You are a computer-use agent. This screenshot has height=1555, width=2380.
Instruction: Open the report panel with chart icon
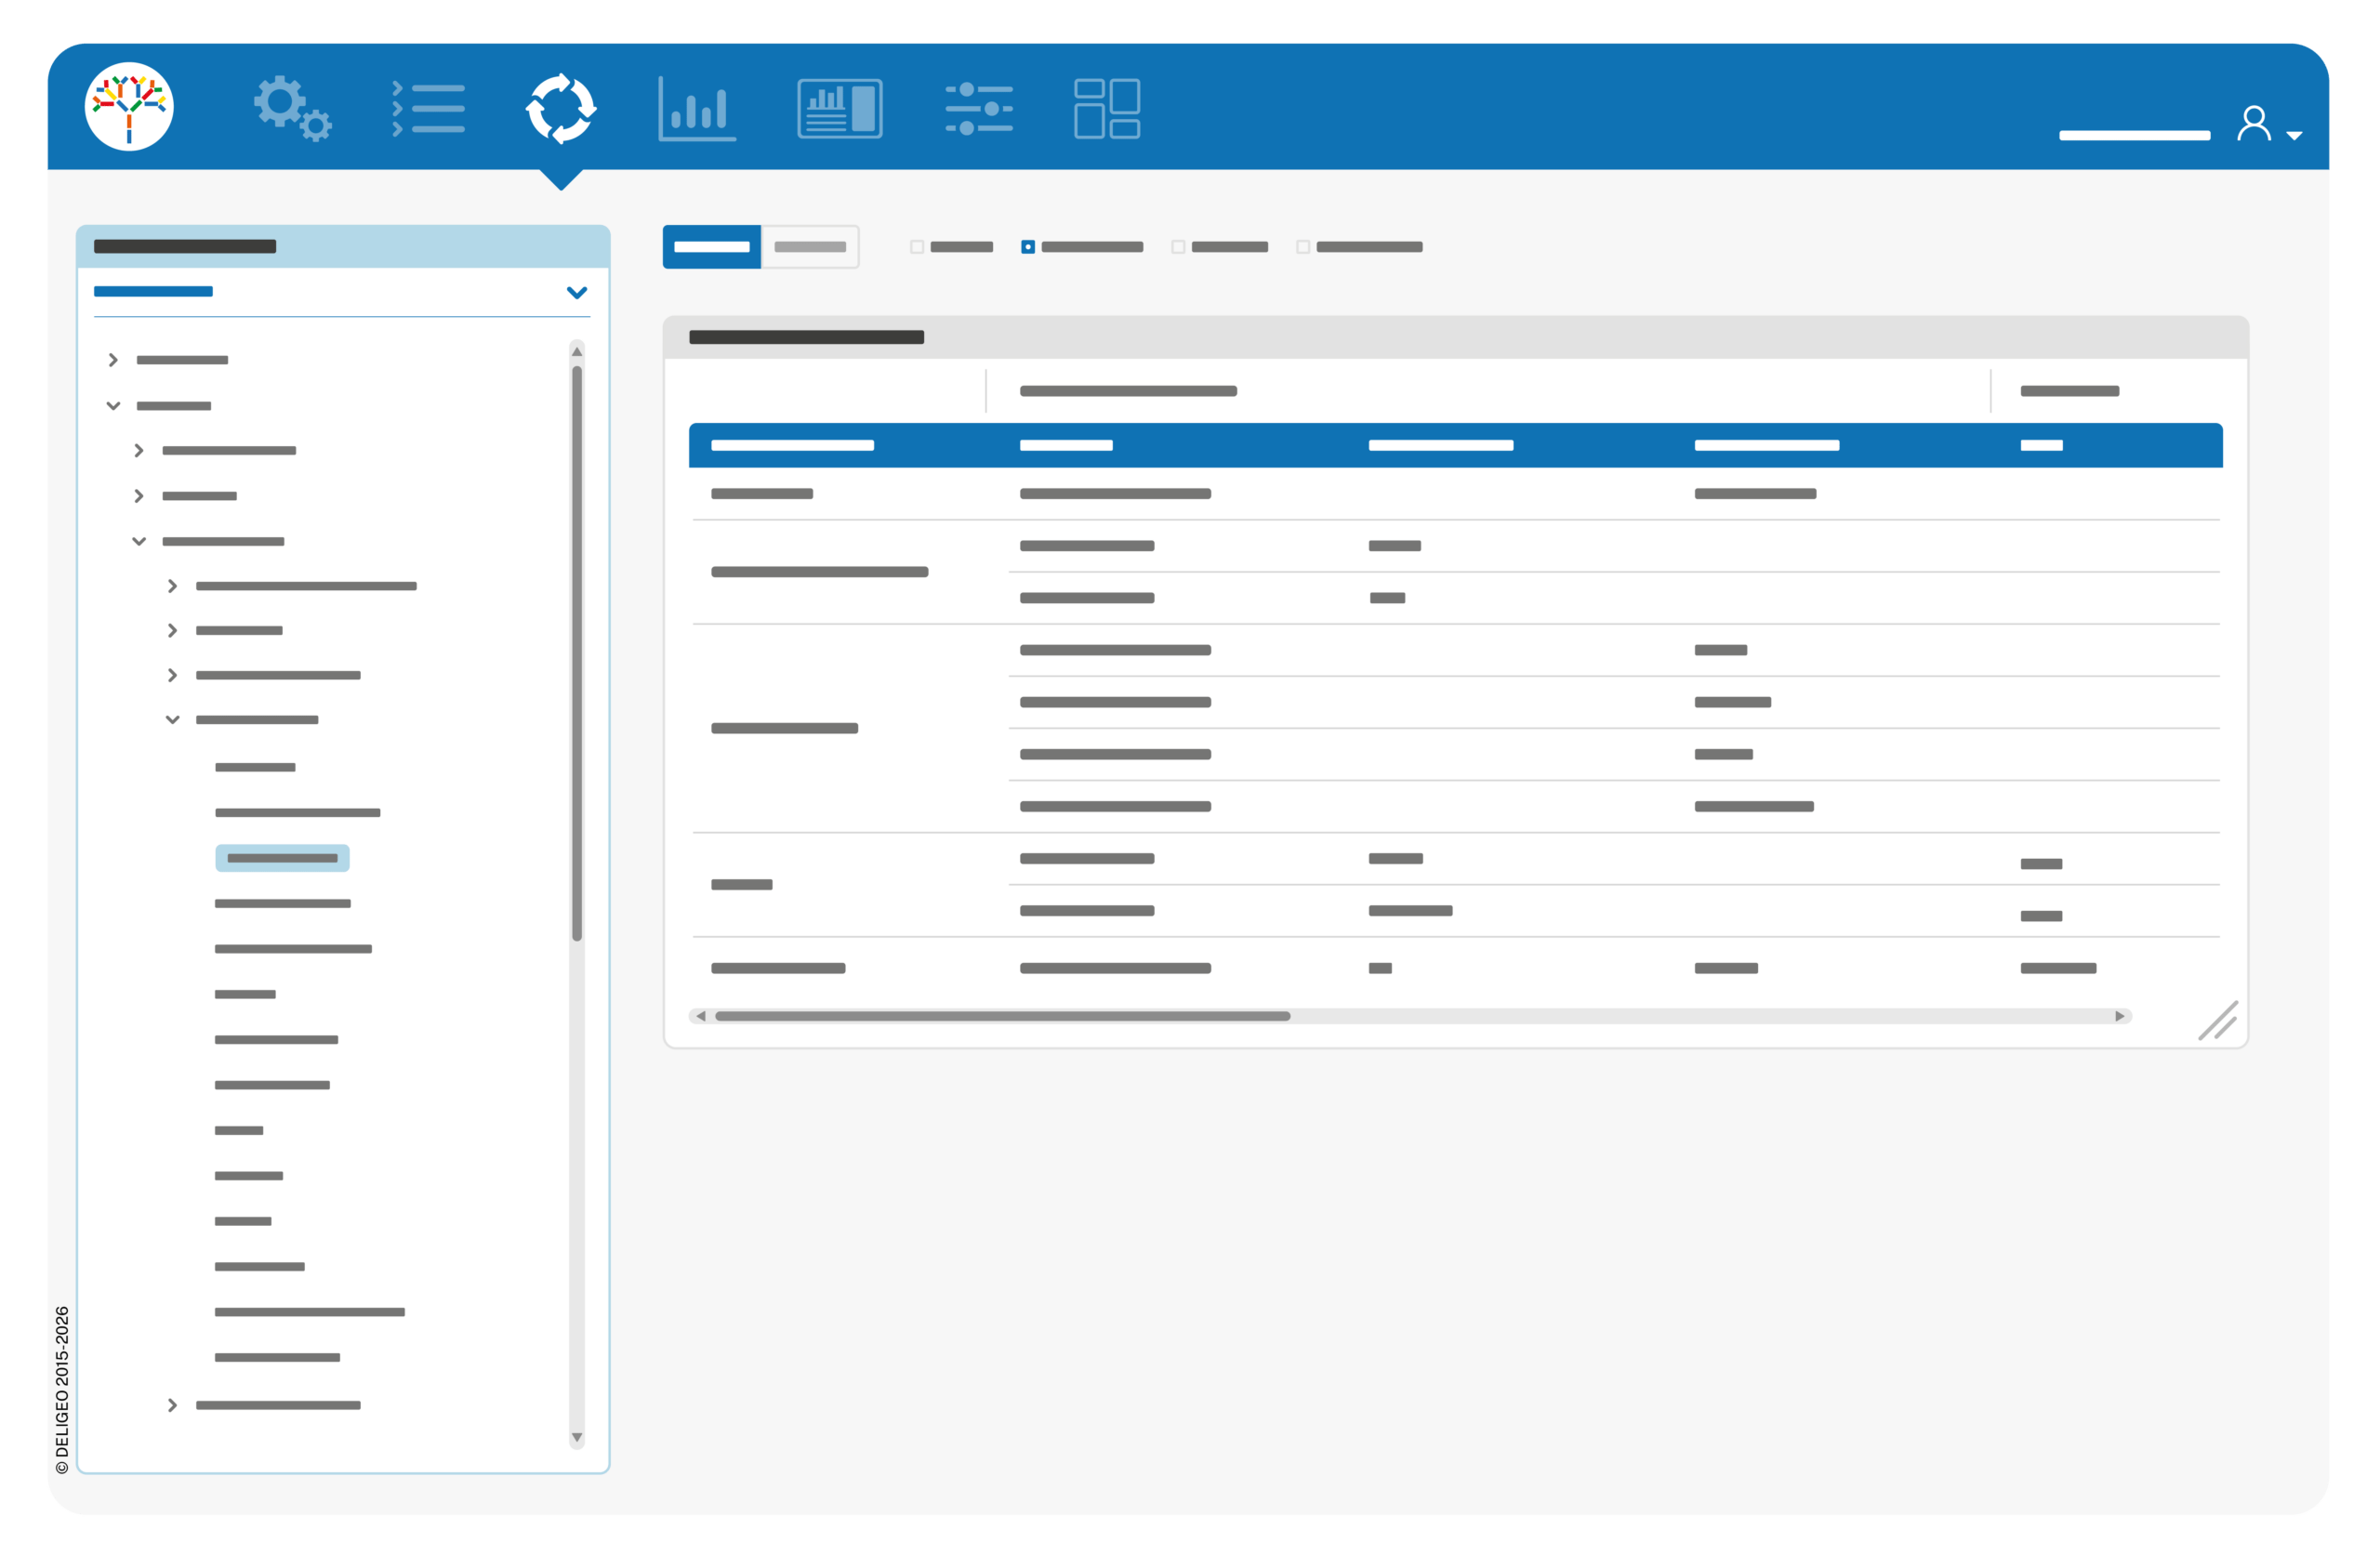tap(840, 108)
